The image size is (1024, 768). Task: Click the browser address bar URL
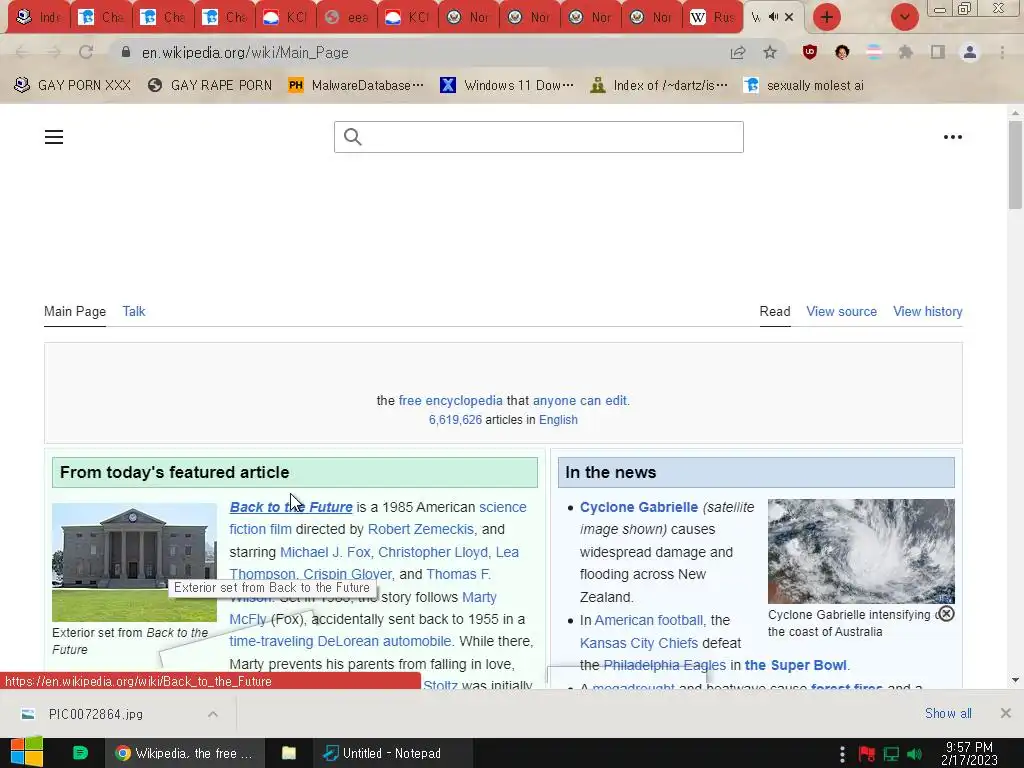(245, 52)
